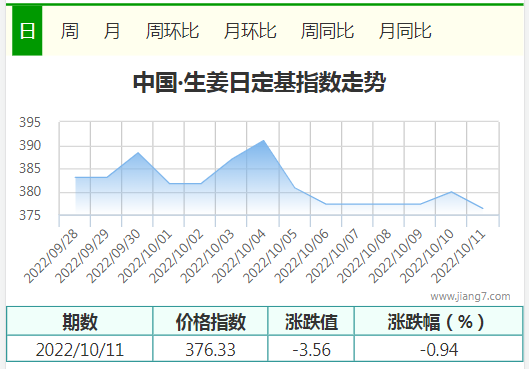Click the 2022/10/04 peak point on chart
The height and width of the screenshot is (369, 529).
point(263,140)
